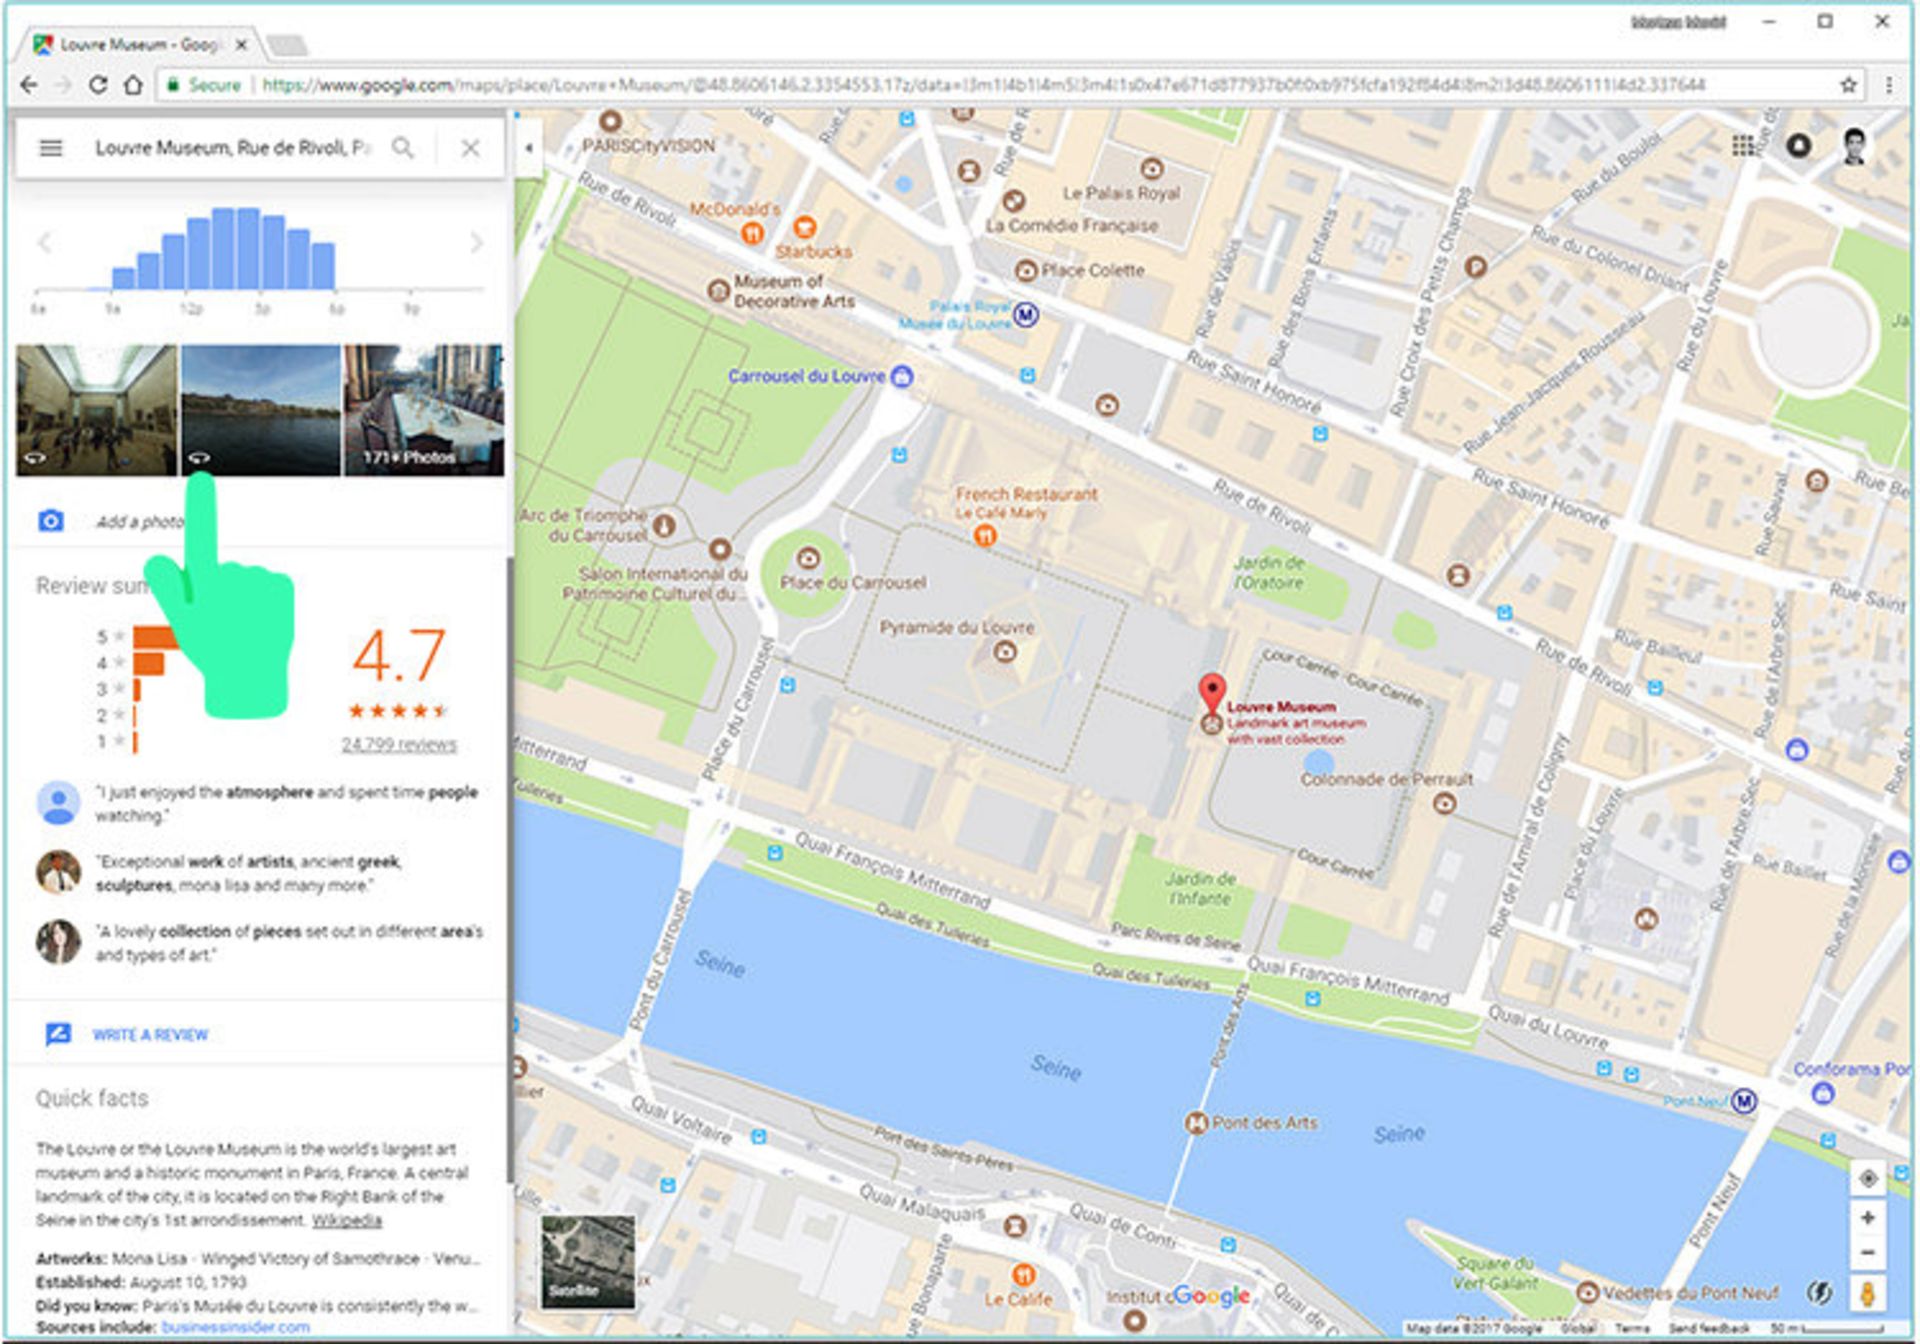Open the river panorama photo

(260, 410)
